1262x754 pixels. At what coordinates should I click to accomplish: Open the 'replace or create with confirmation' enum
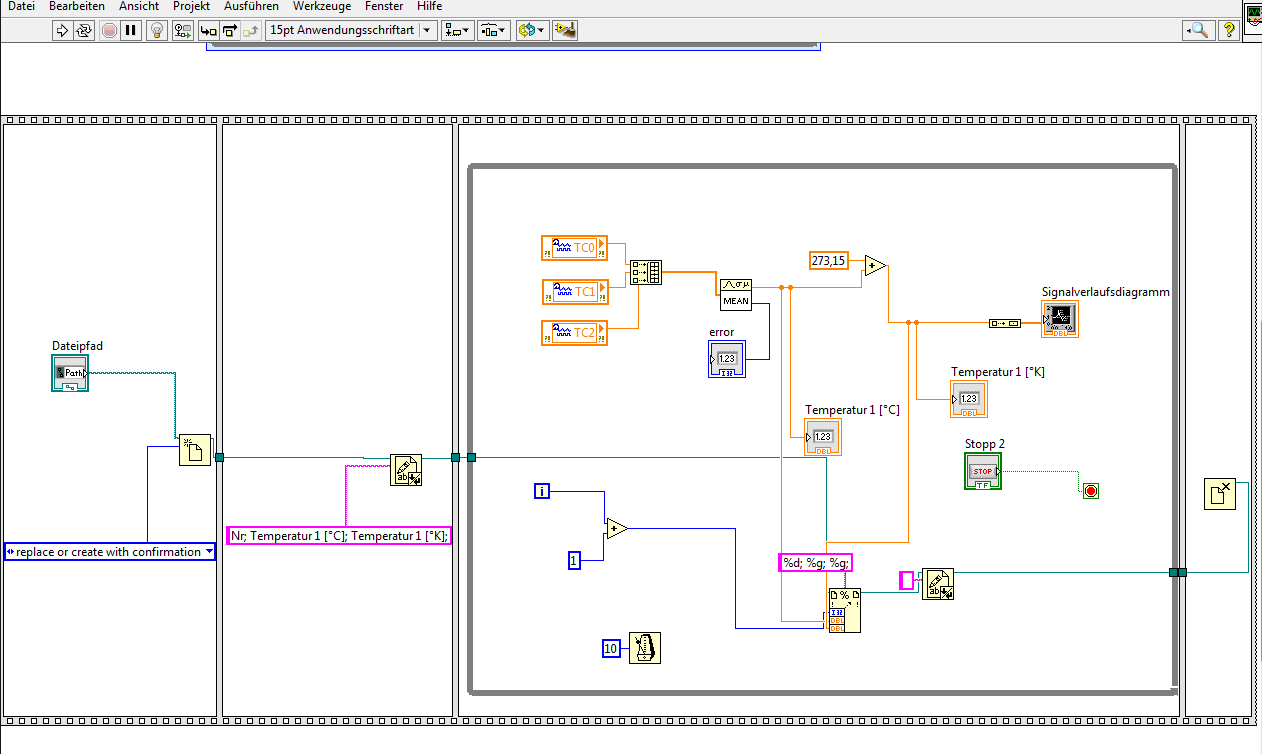[x=110, y=551]
